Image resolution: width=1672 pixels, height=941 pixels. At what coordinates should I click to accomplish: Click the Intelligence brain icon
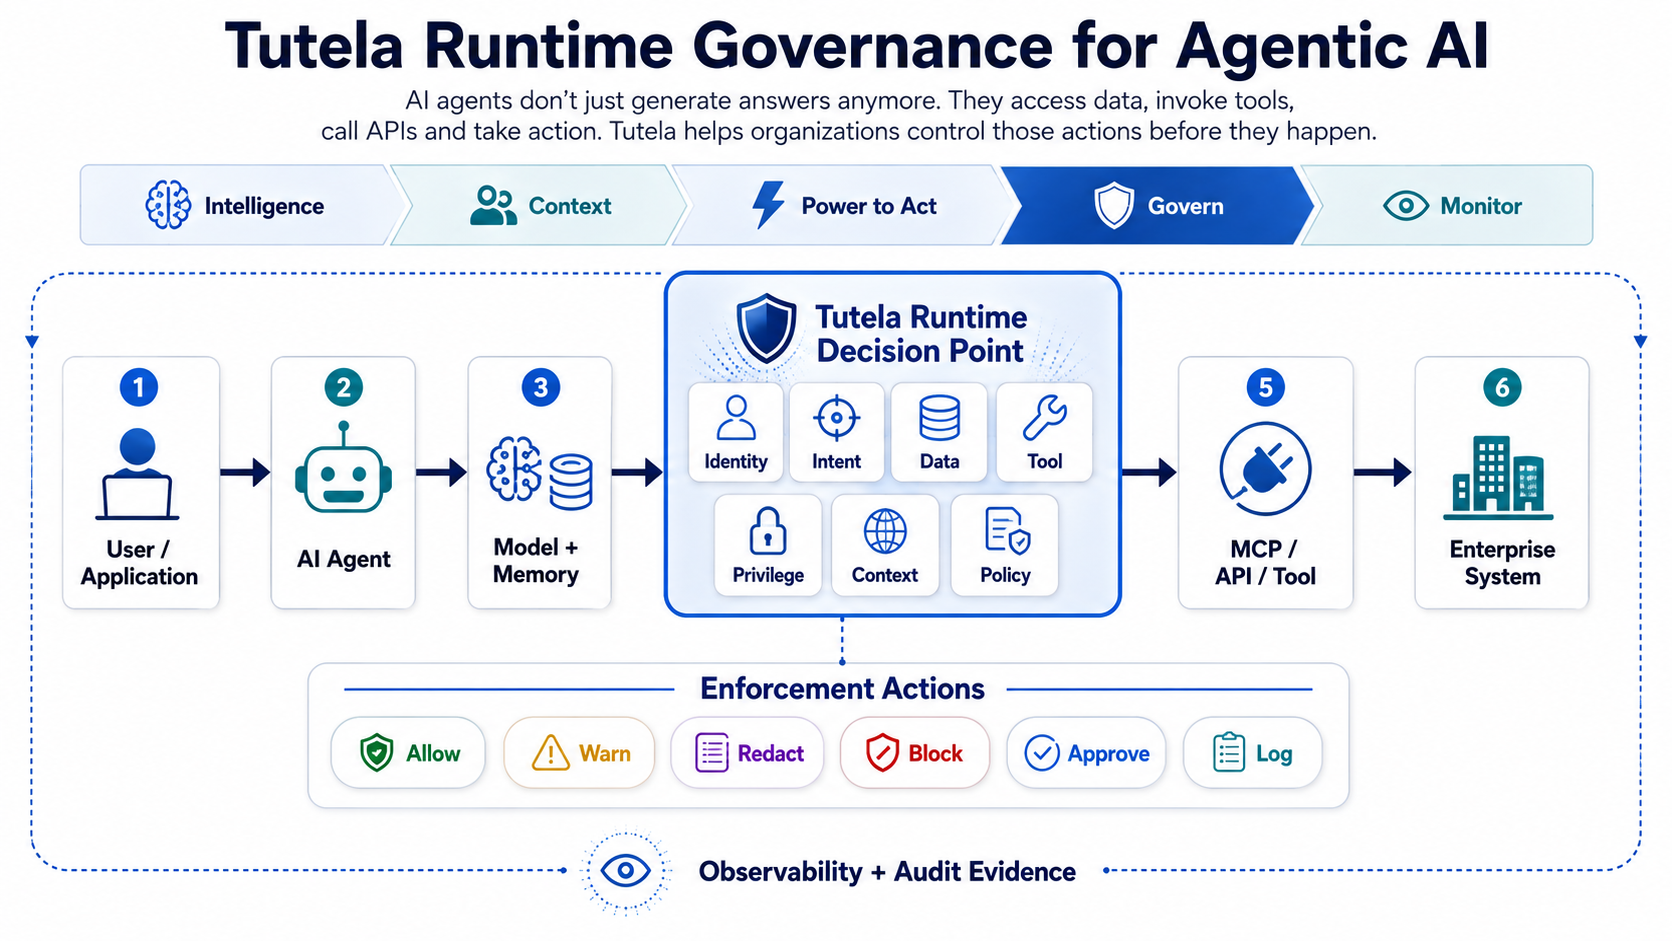(x=168, y=205)
